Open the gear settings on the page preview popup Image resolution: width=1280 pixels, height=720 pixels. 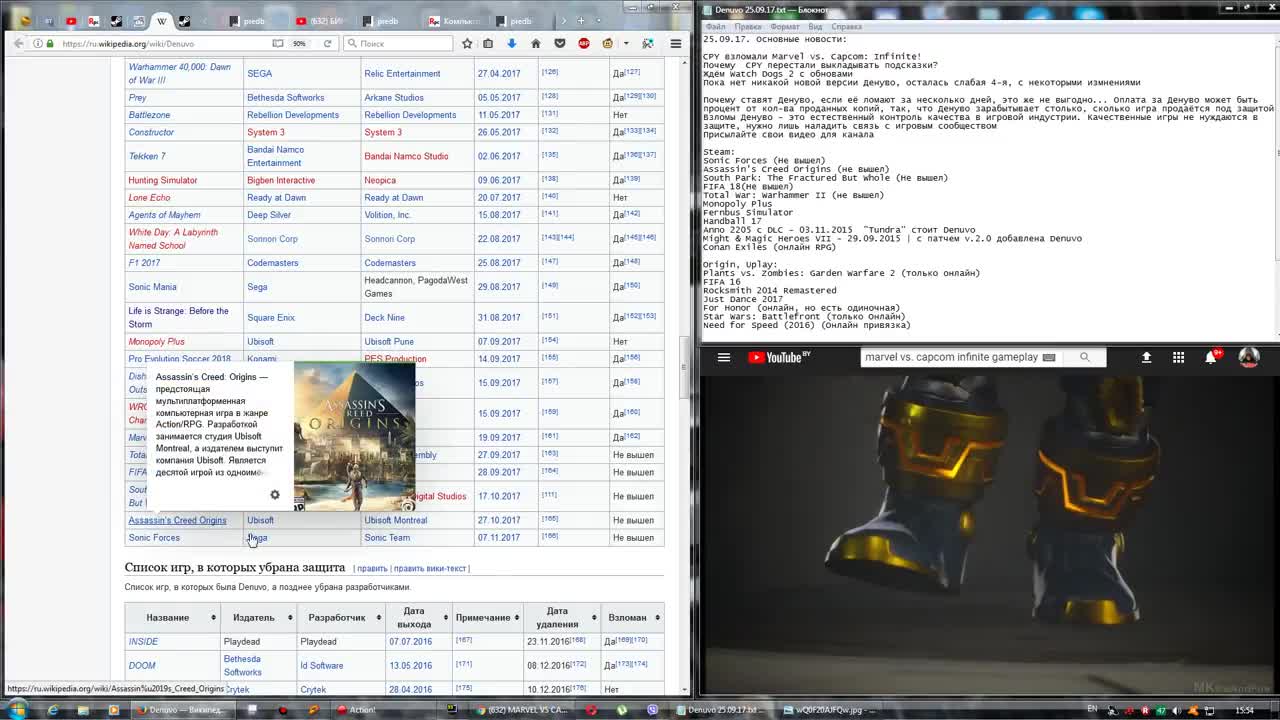pyautogui.click(x=275, y=495)
